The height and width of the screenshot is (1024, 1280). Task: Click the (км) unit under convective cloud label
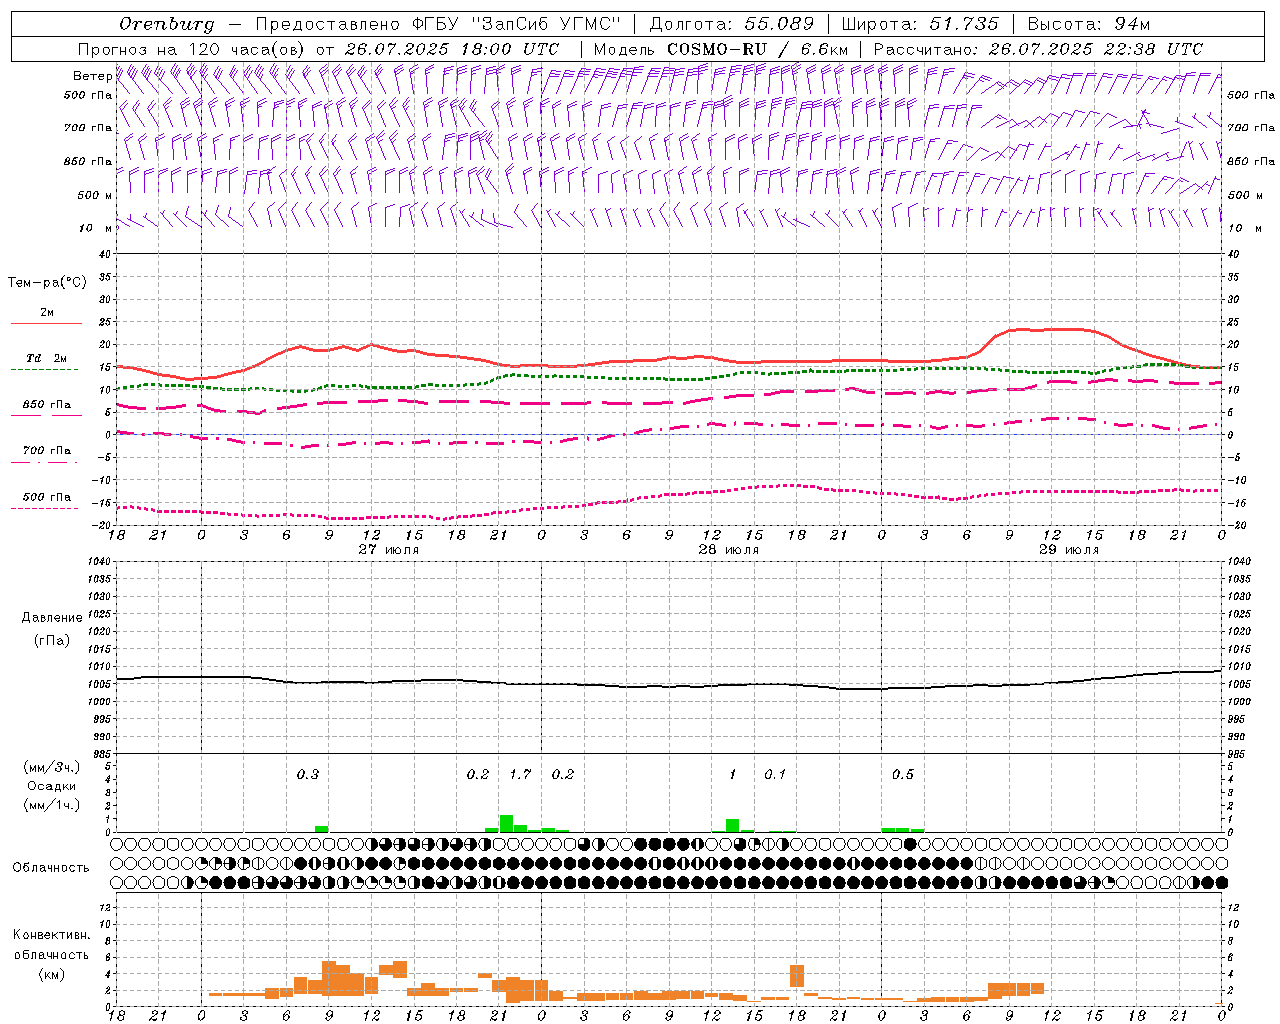51,974
